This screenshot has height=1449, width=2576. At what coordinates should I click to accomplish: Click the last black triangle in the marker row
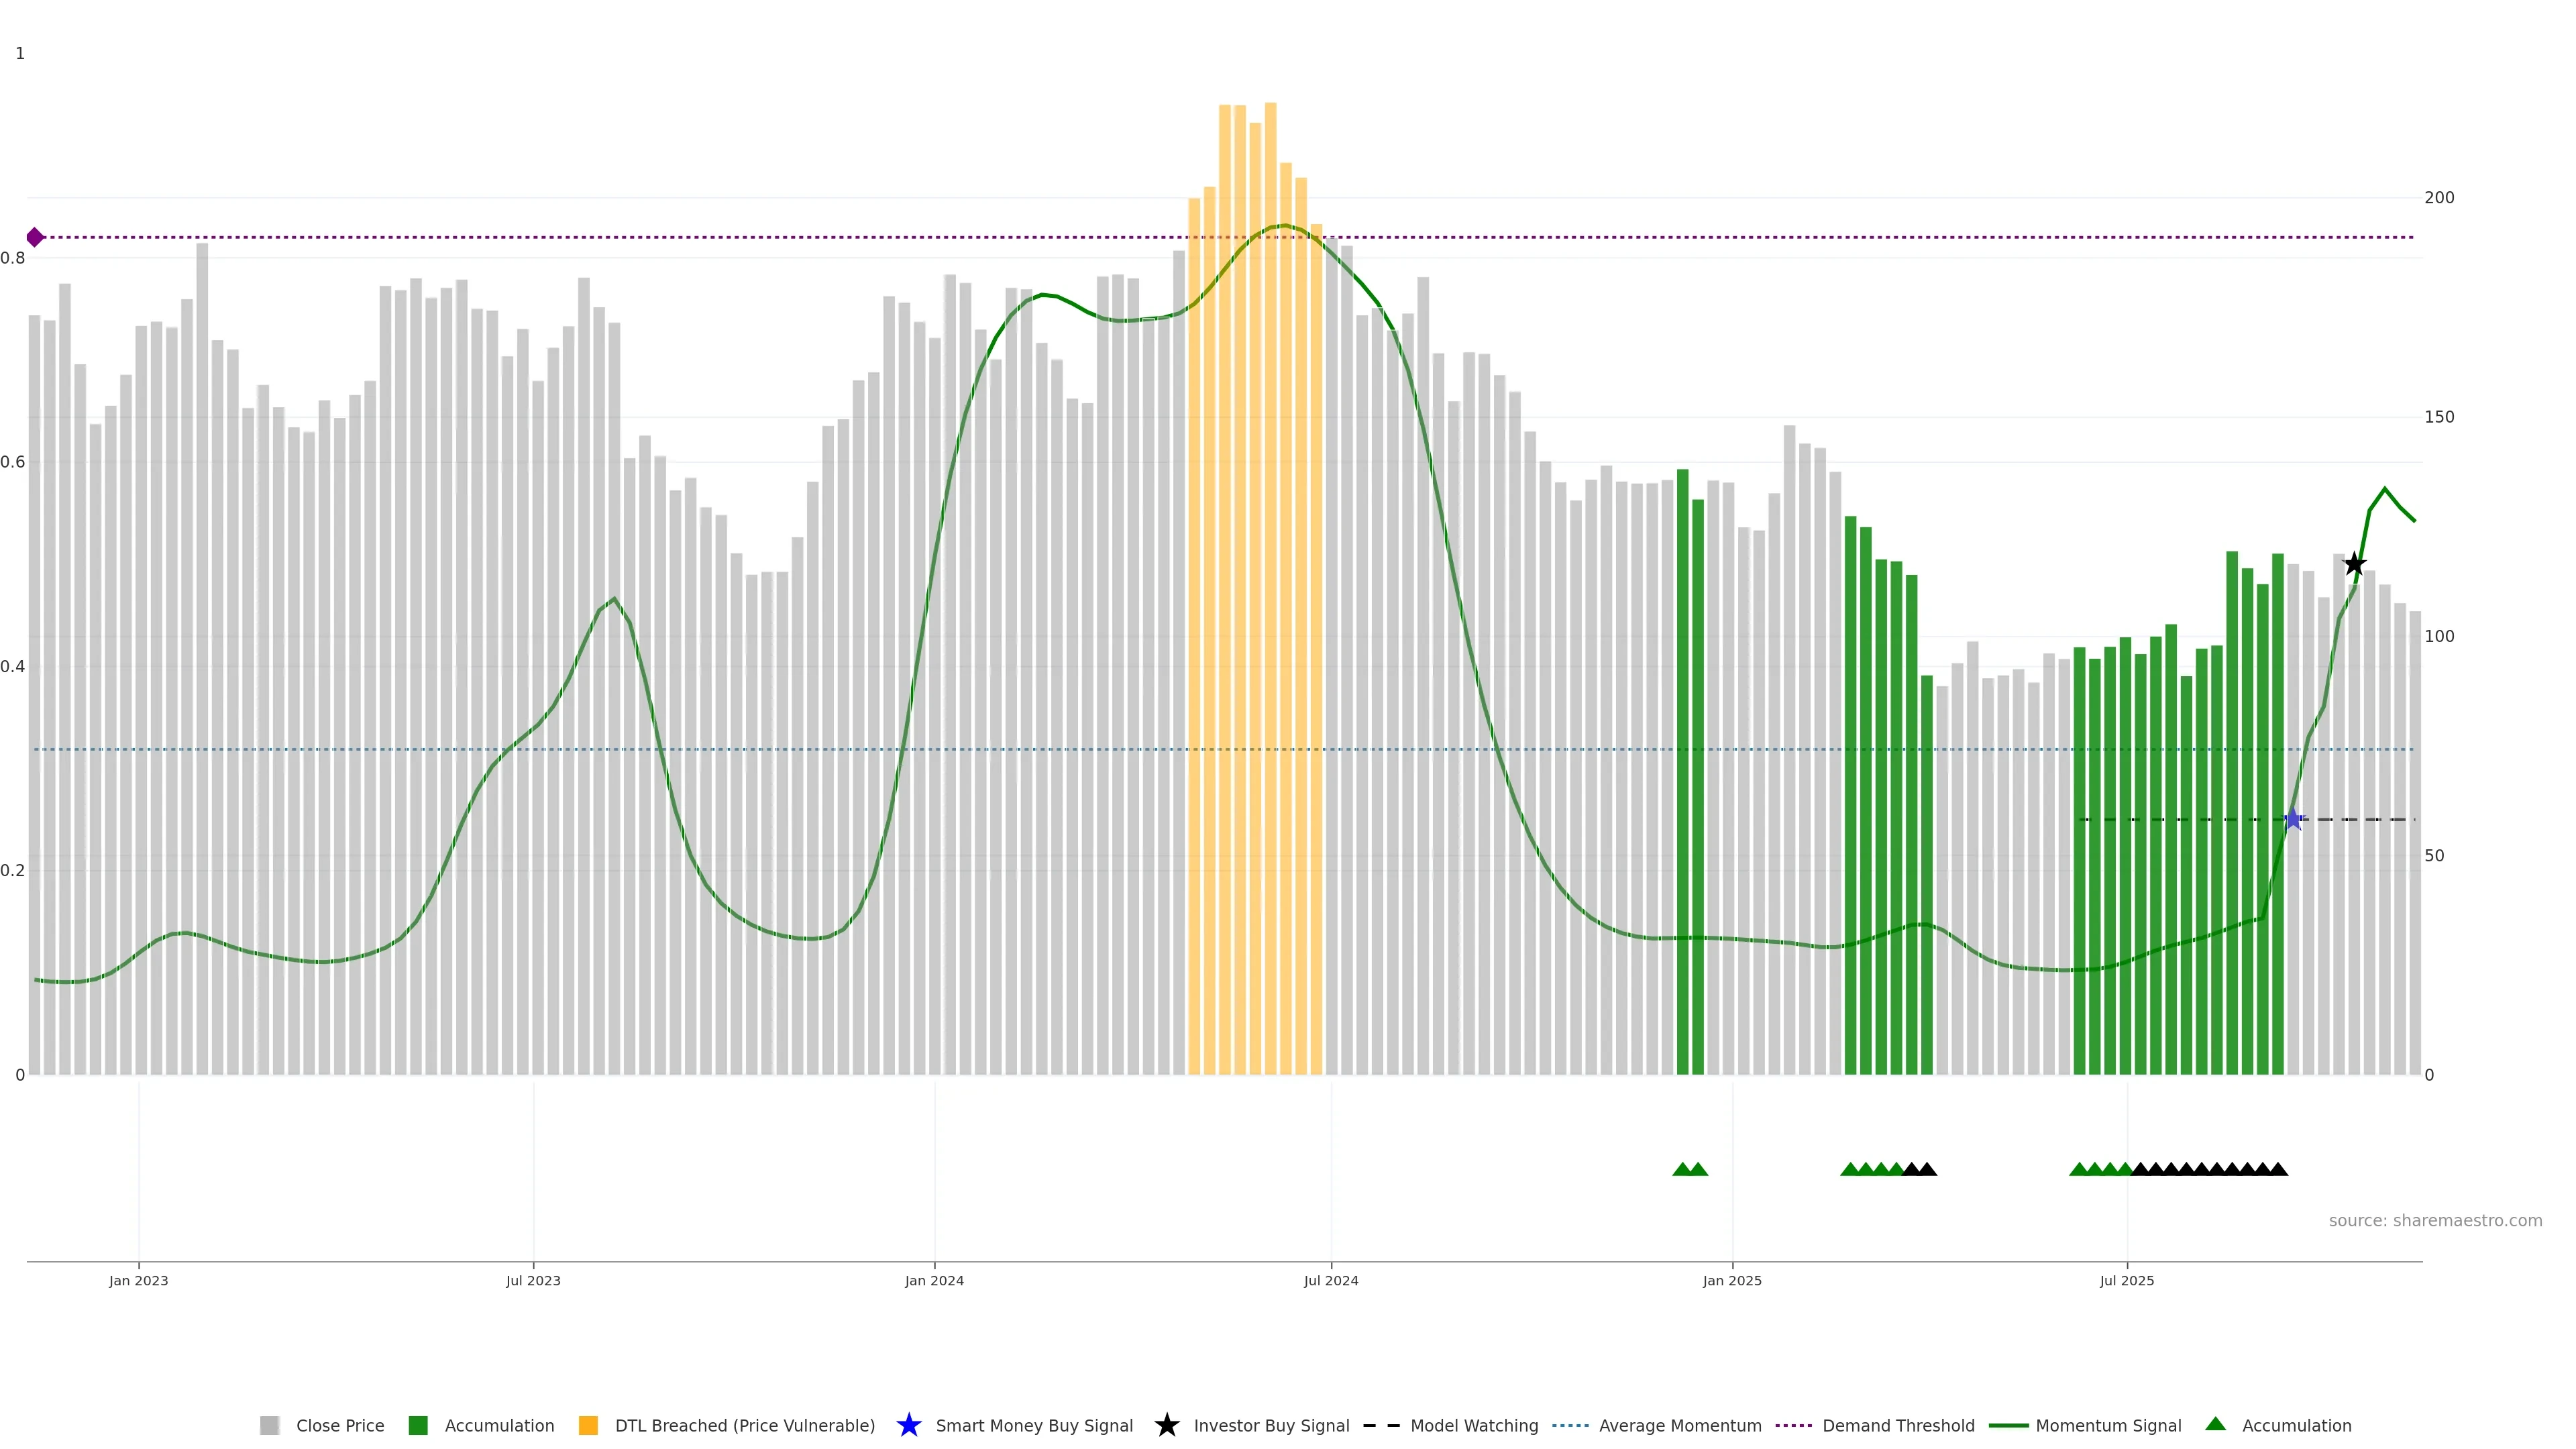pyautogui.click(x=2278, y=1169)
